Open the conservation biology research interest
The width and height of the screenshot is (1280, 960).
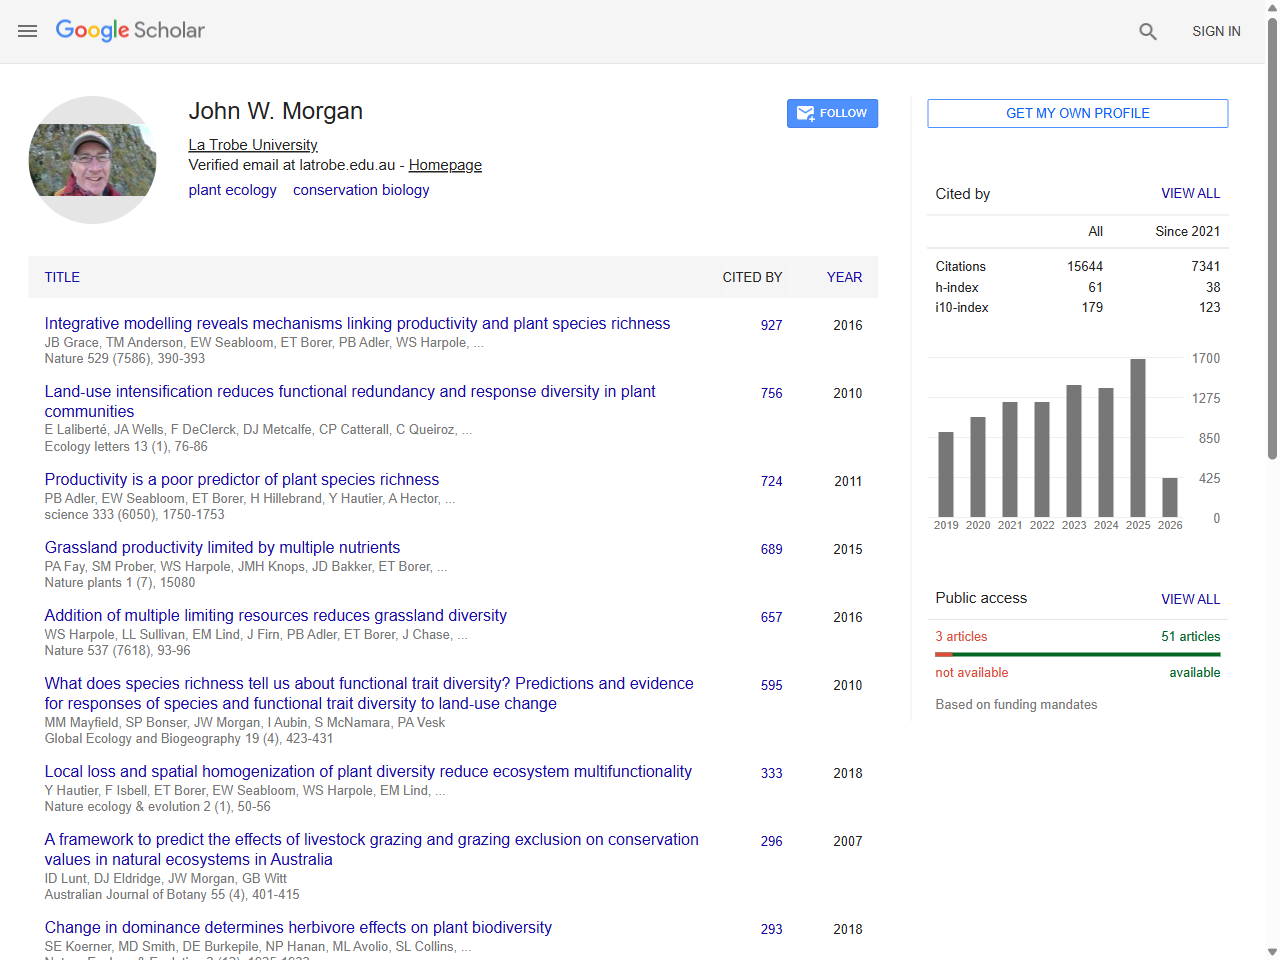coord(361,190)
